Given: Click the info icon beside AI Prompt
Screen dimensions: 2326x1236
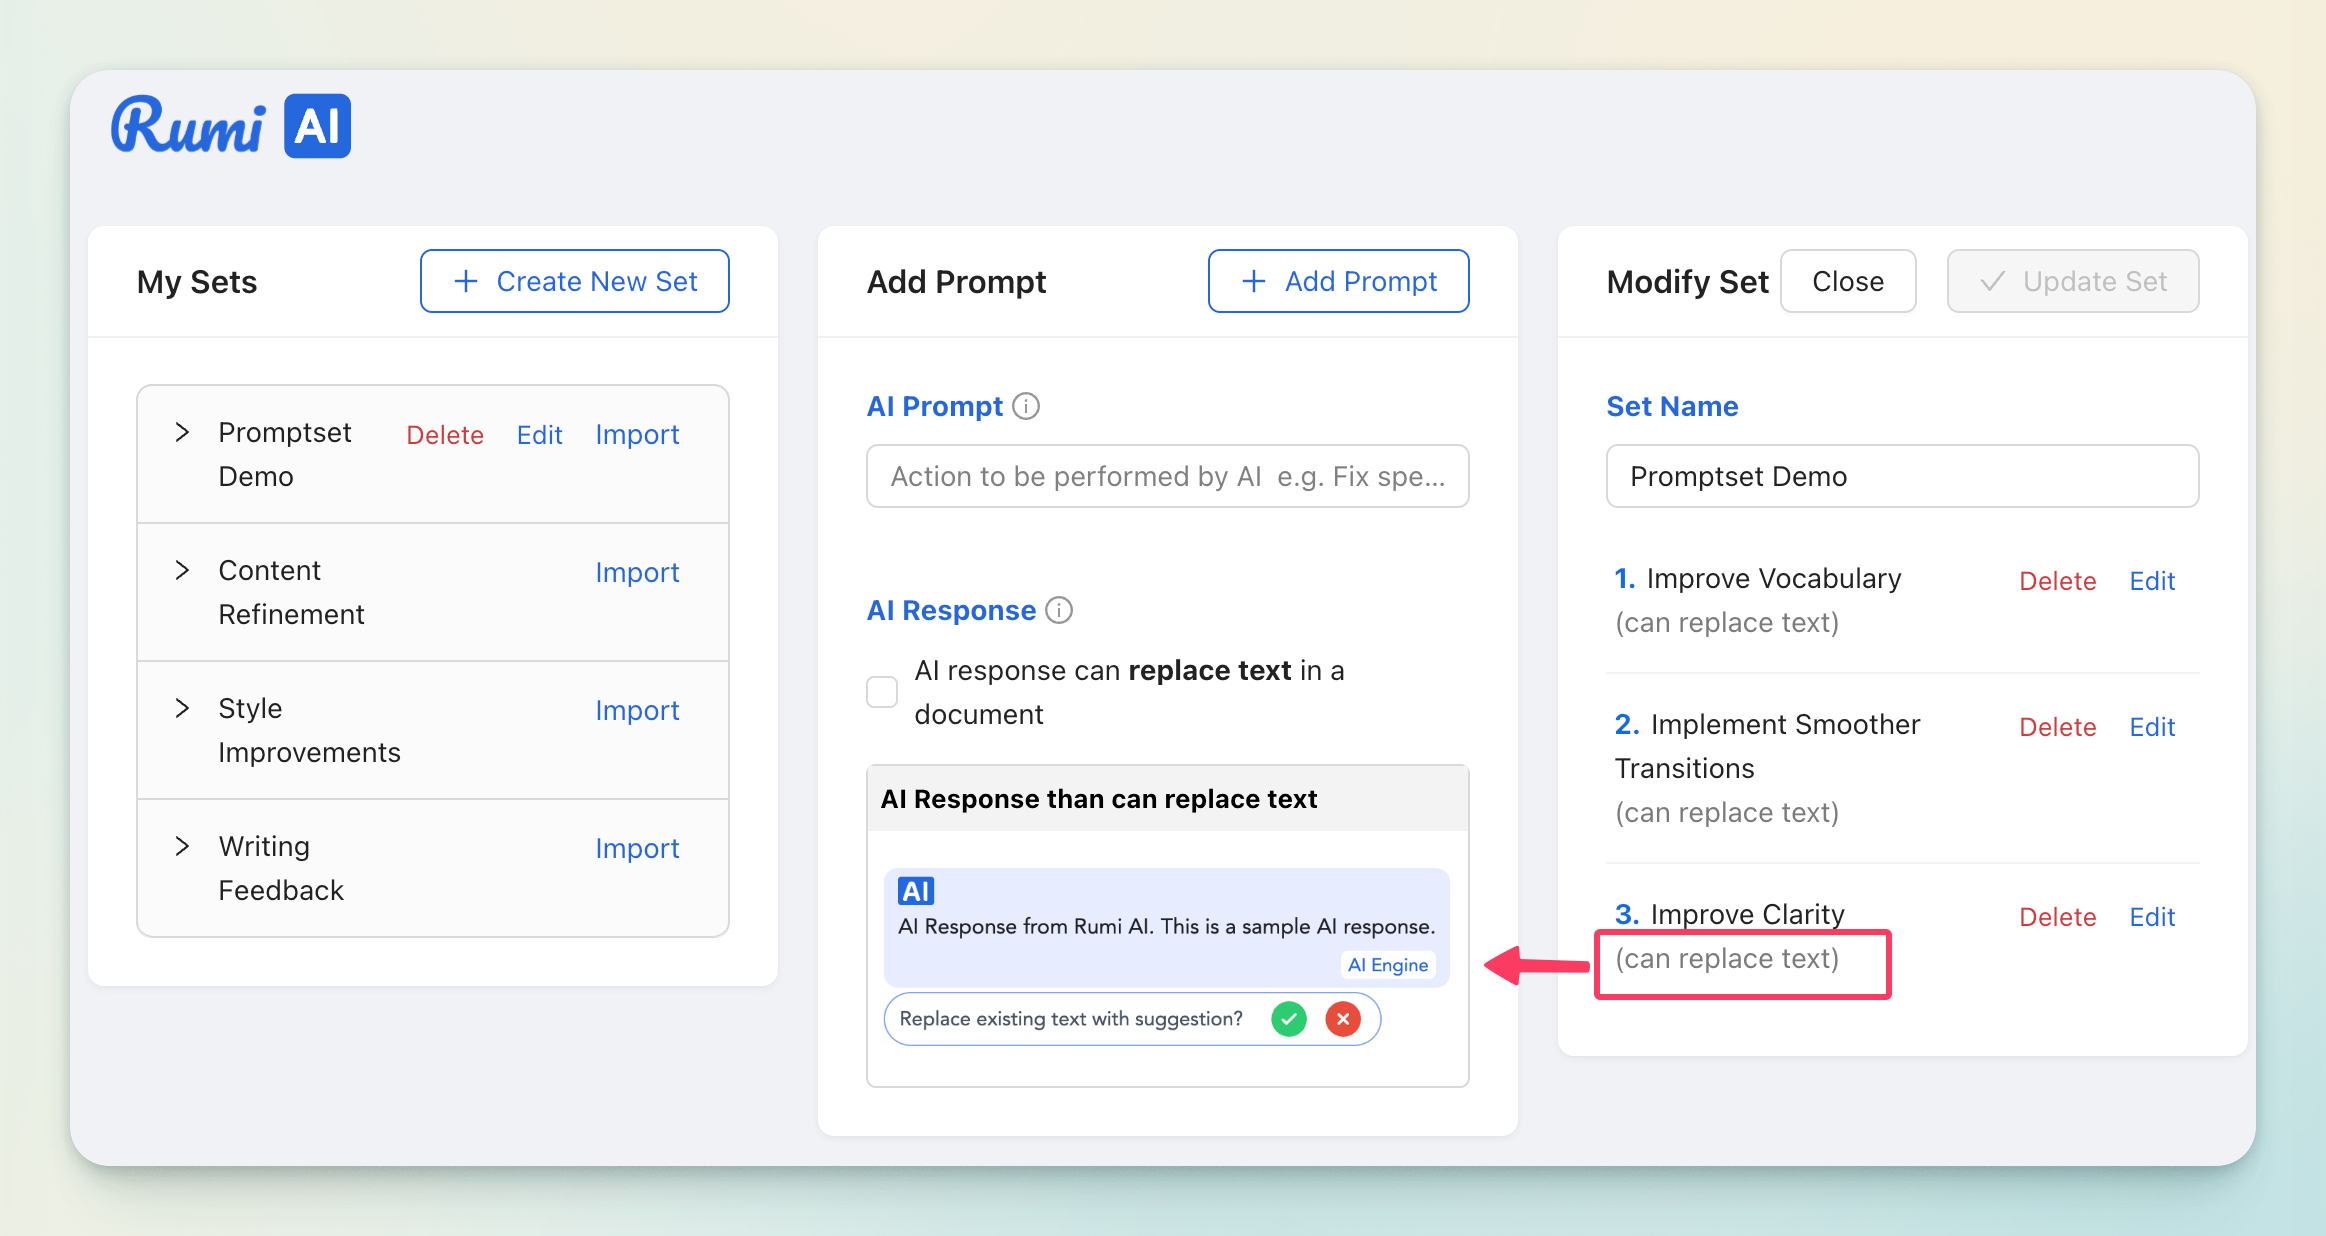Looking at the screenshot, I should point(1026,406).
